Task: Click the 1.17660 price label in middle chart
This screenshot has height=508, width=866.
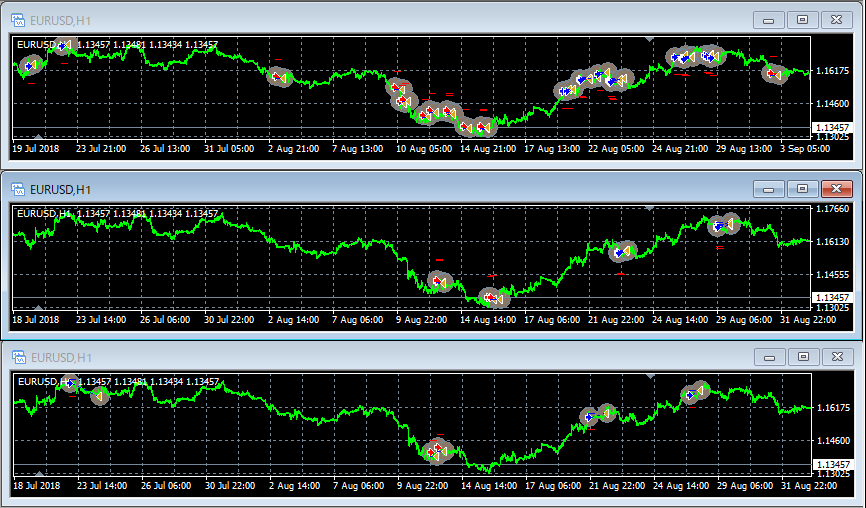Action: click(x=832, y=209)
